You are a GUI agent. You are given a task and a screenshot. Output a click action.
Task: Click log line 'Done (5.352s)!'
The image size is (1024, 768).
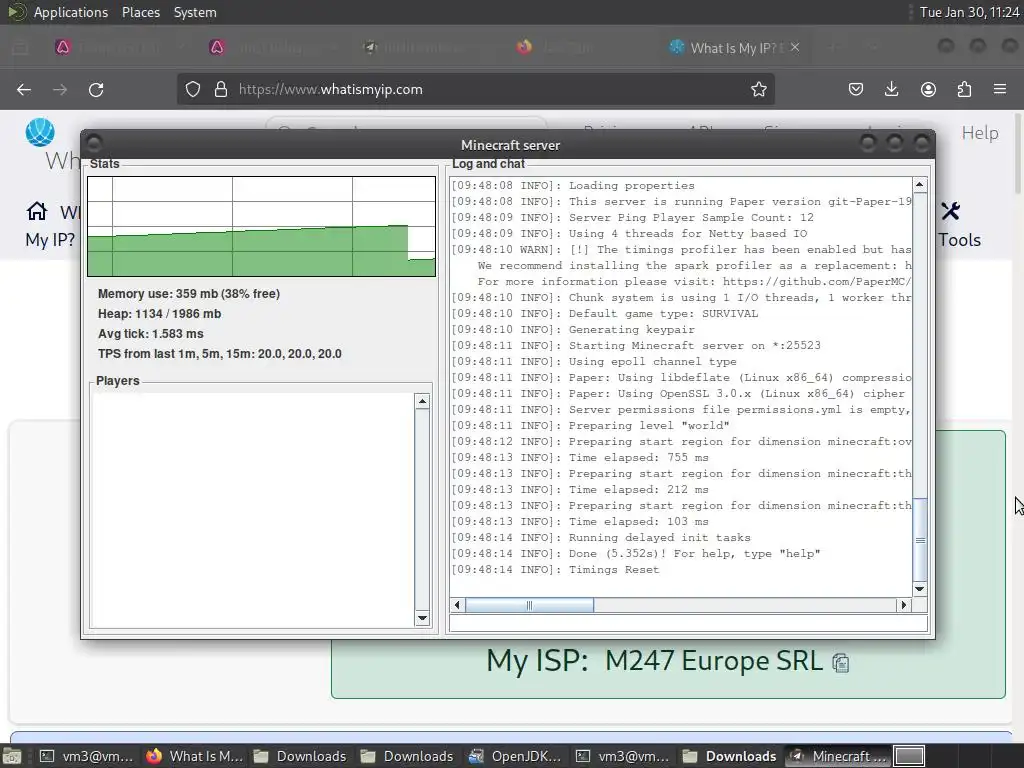click(x=635, y=554)
